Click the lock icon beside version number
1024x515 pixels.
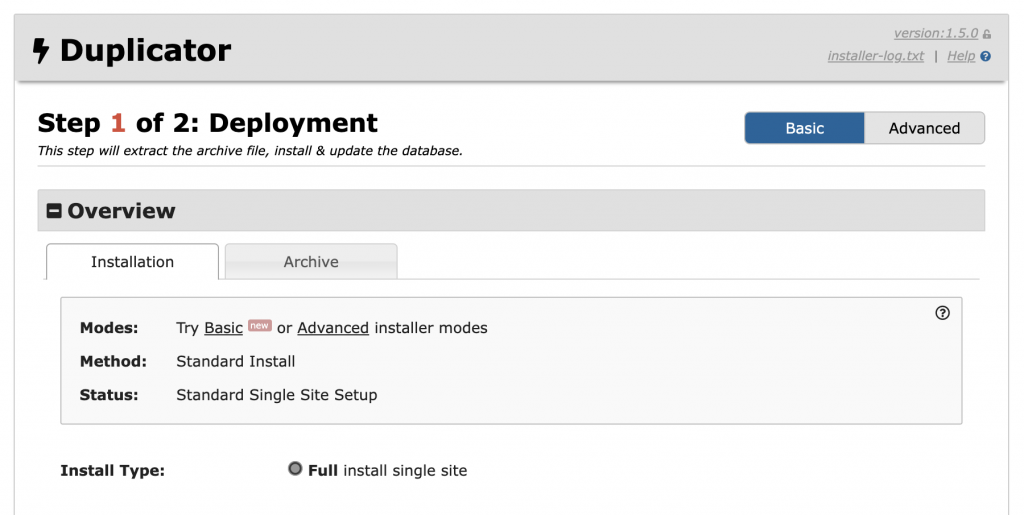click(987, 34)
